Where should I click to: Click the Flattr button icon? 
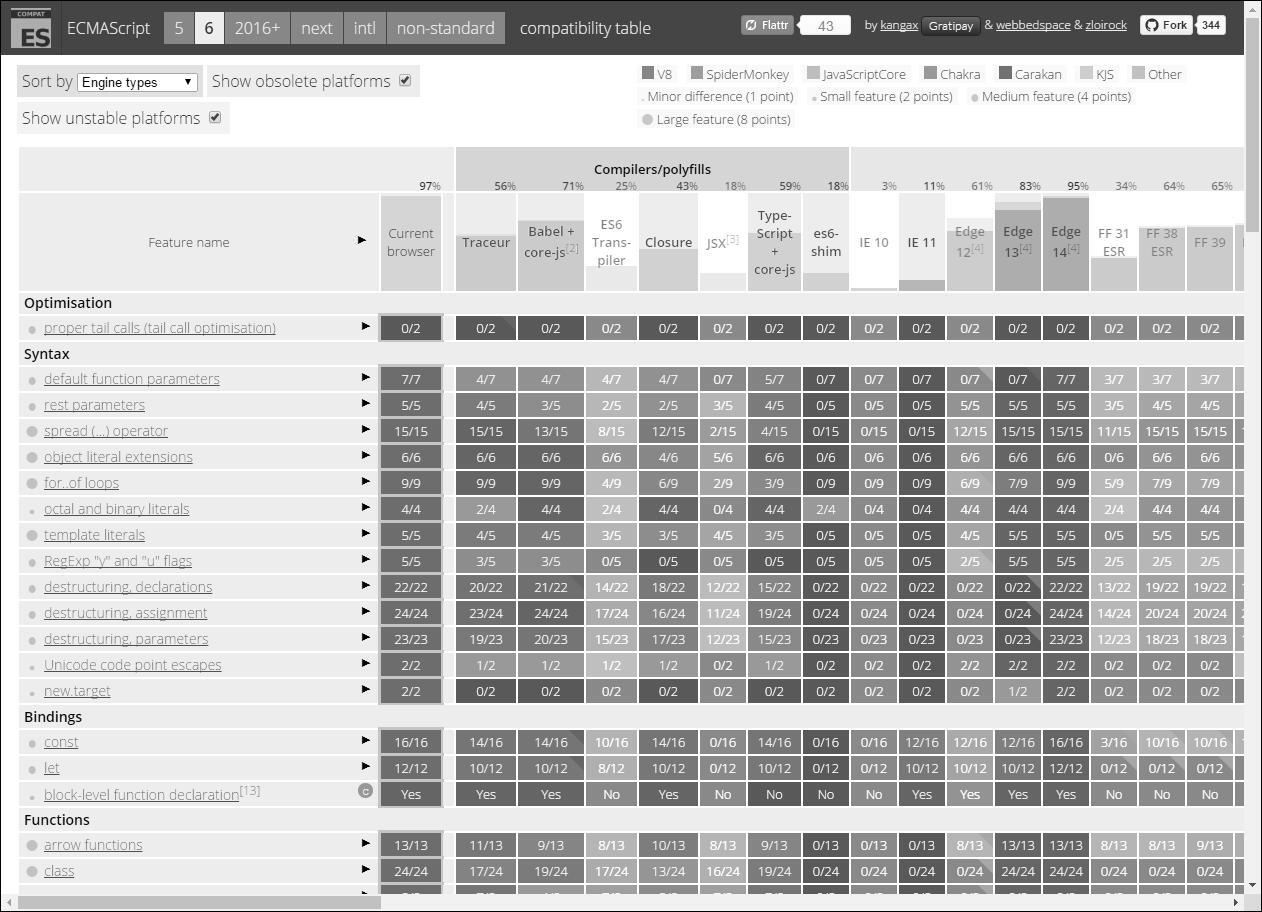(768, 25)
